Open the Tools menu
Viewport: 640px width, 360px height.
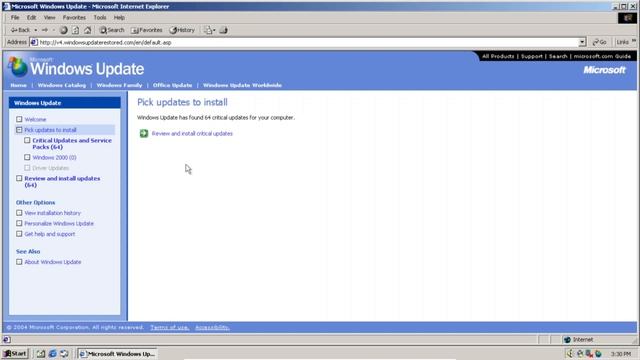[100, 18]
